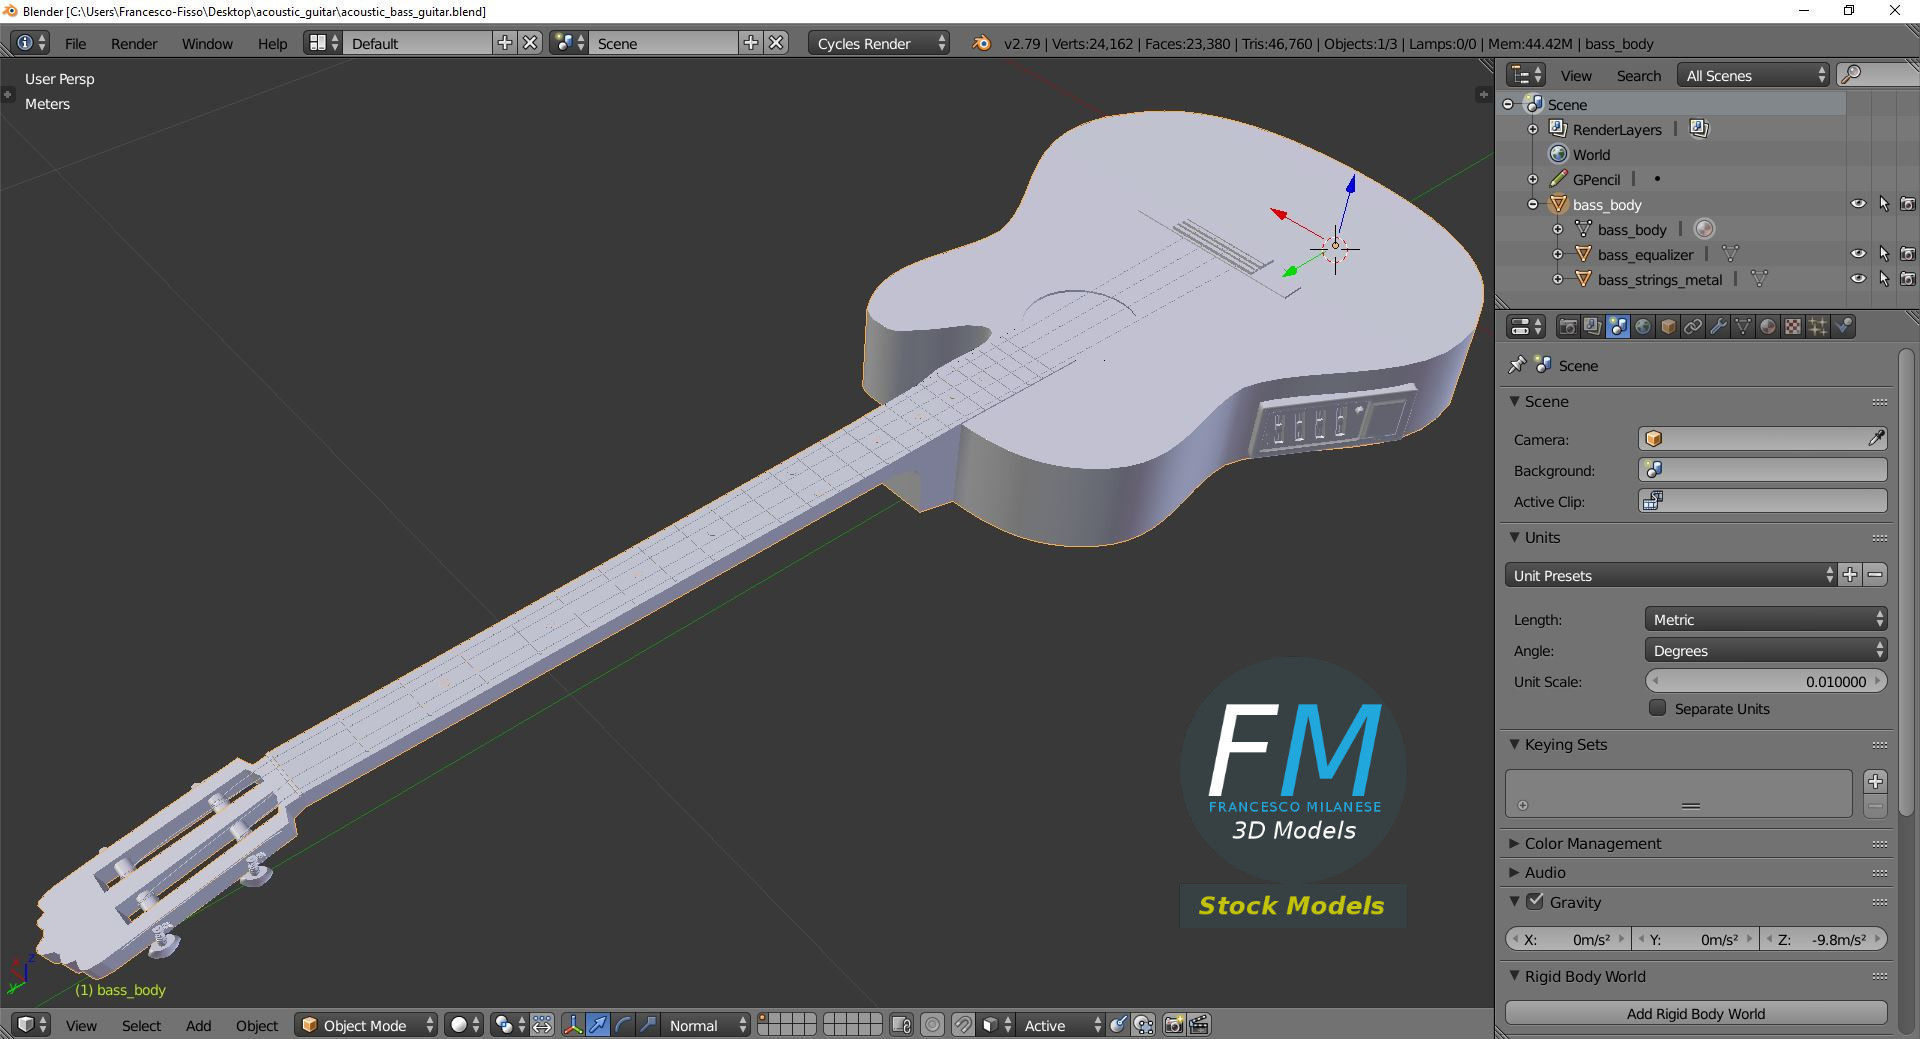Enable the Separate Units checkbox
Image resolution: width=1920 pixels, height=1039 pixels.
click(x=1657, y=708)
